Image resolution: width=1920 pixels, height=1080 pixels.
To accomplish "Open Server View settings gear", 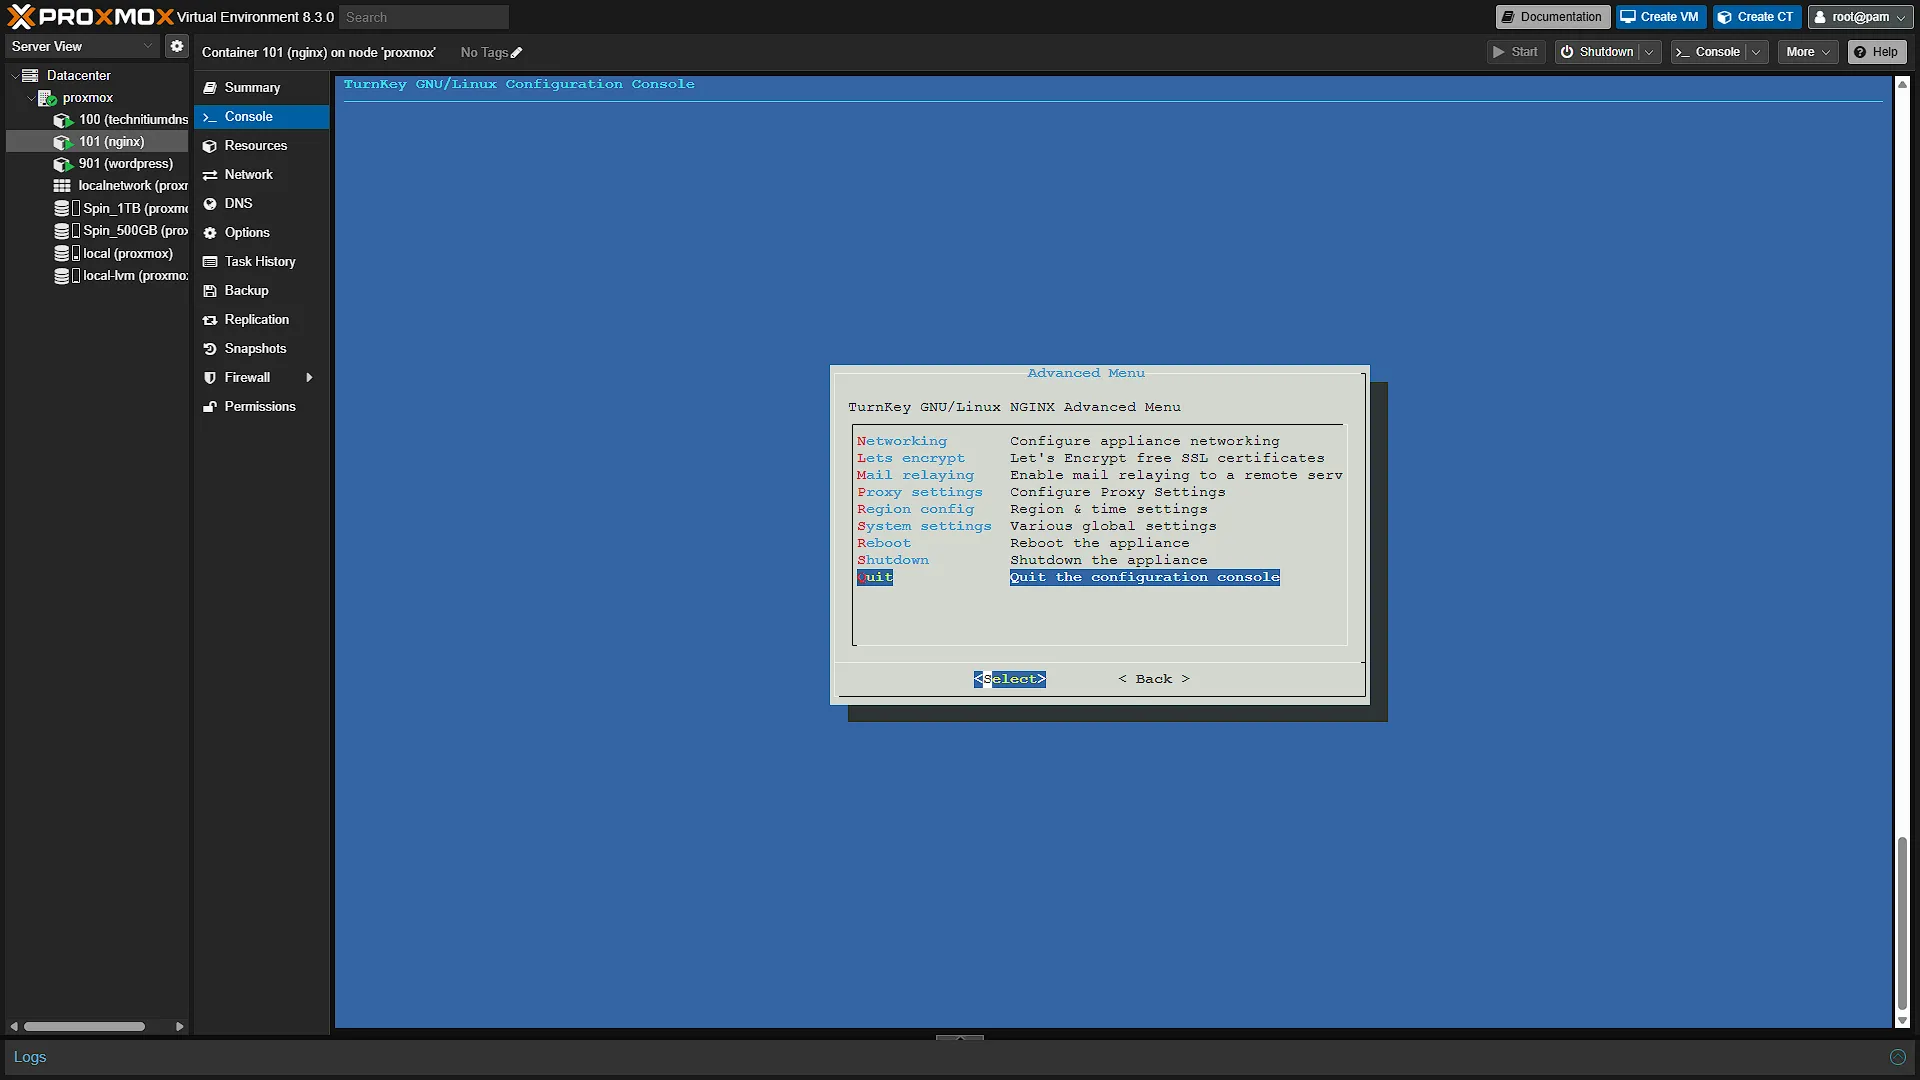I will (177, 46).
